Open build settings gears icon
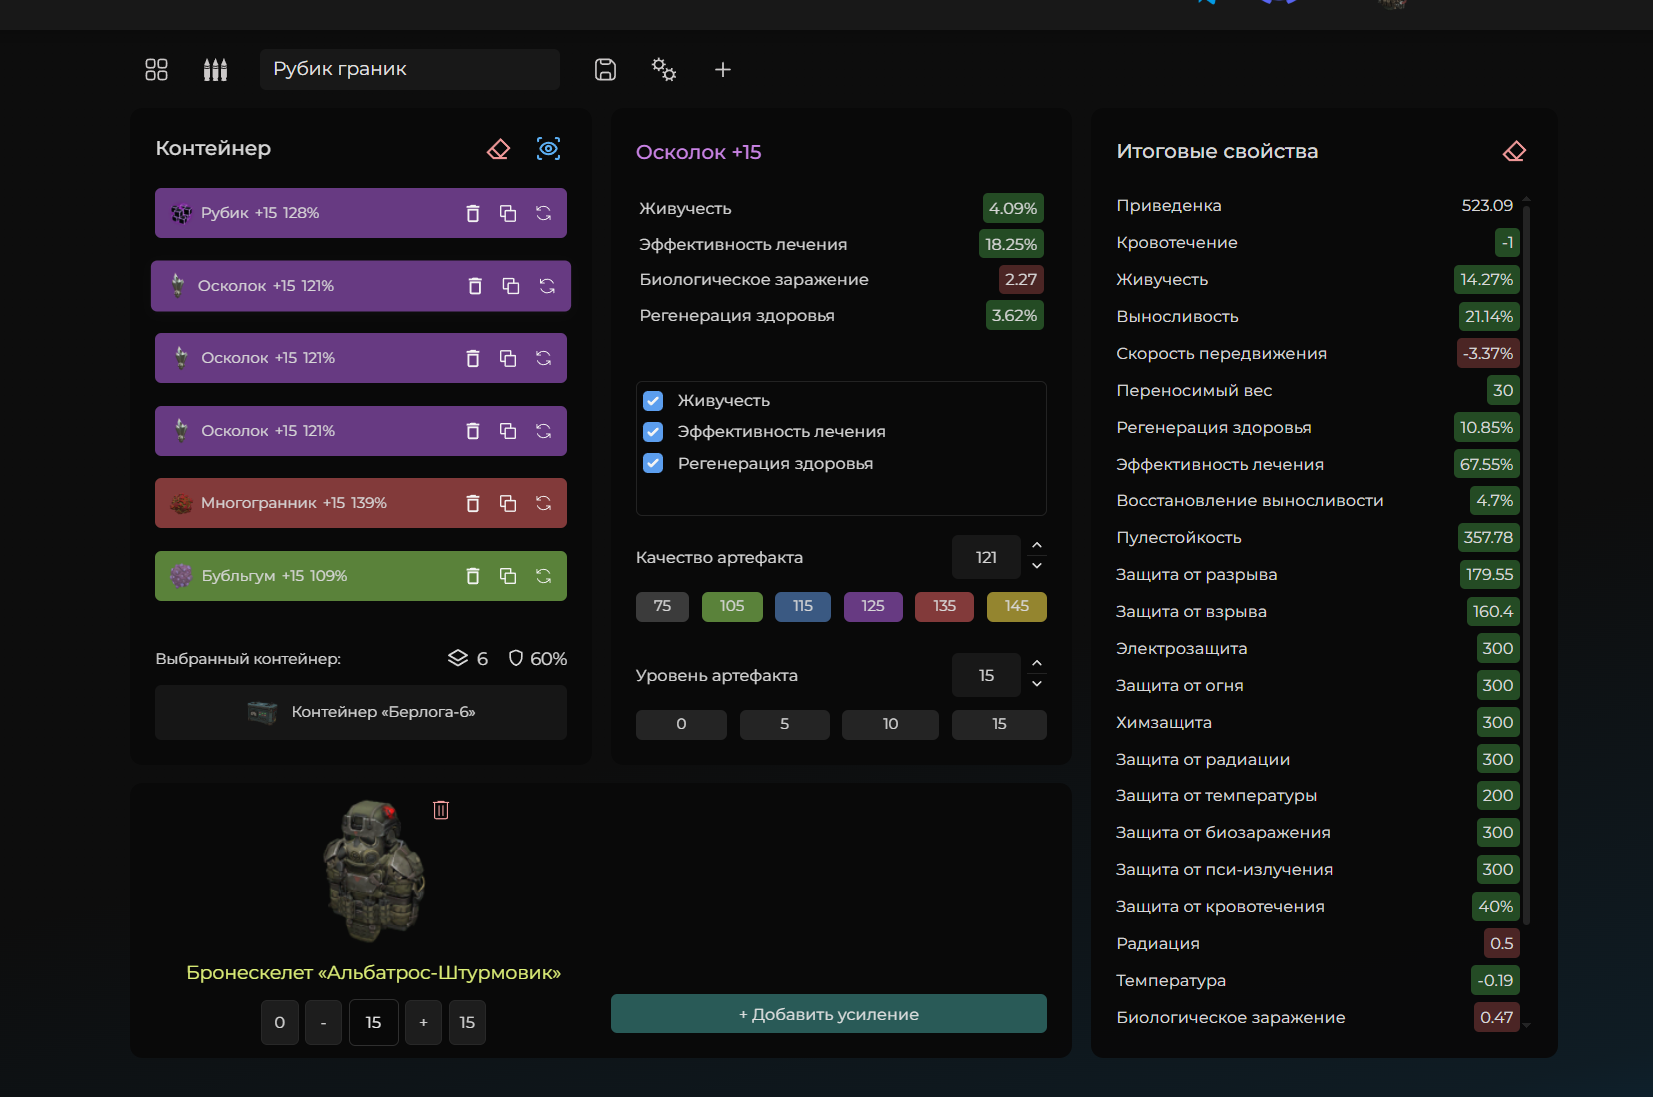The image size is (1653, 1097). click(x=664, y=69)
